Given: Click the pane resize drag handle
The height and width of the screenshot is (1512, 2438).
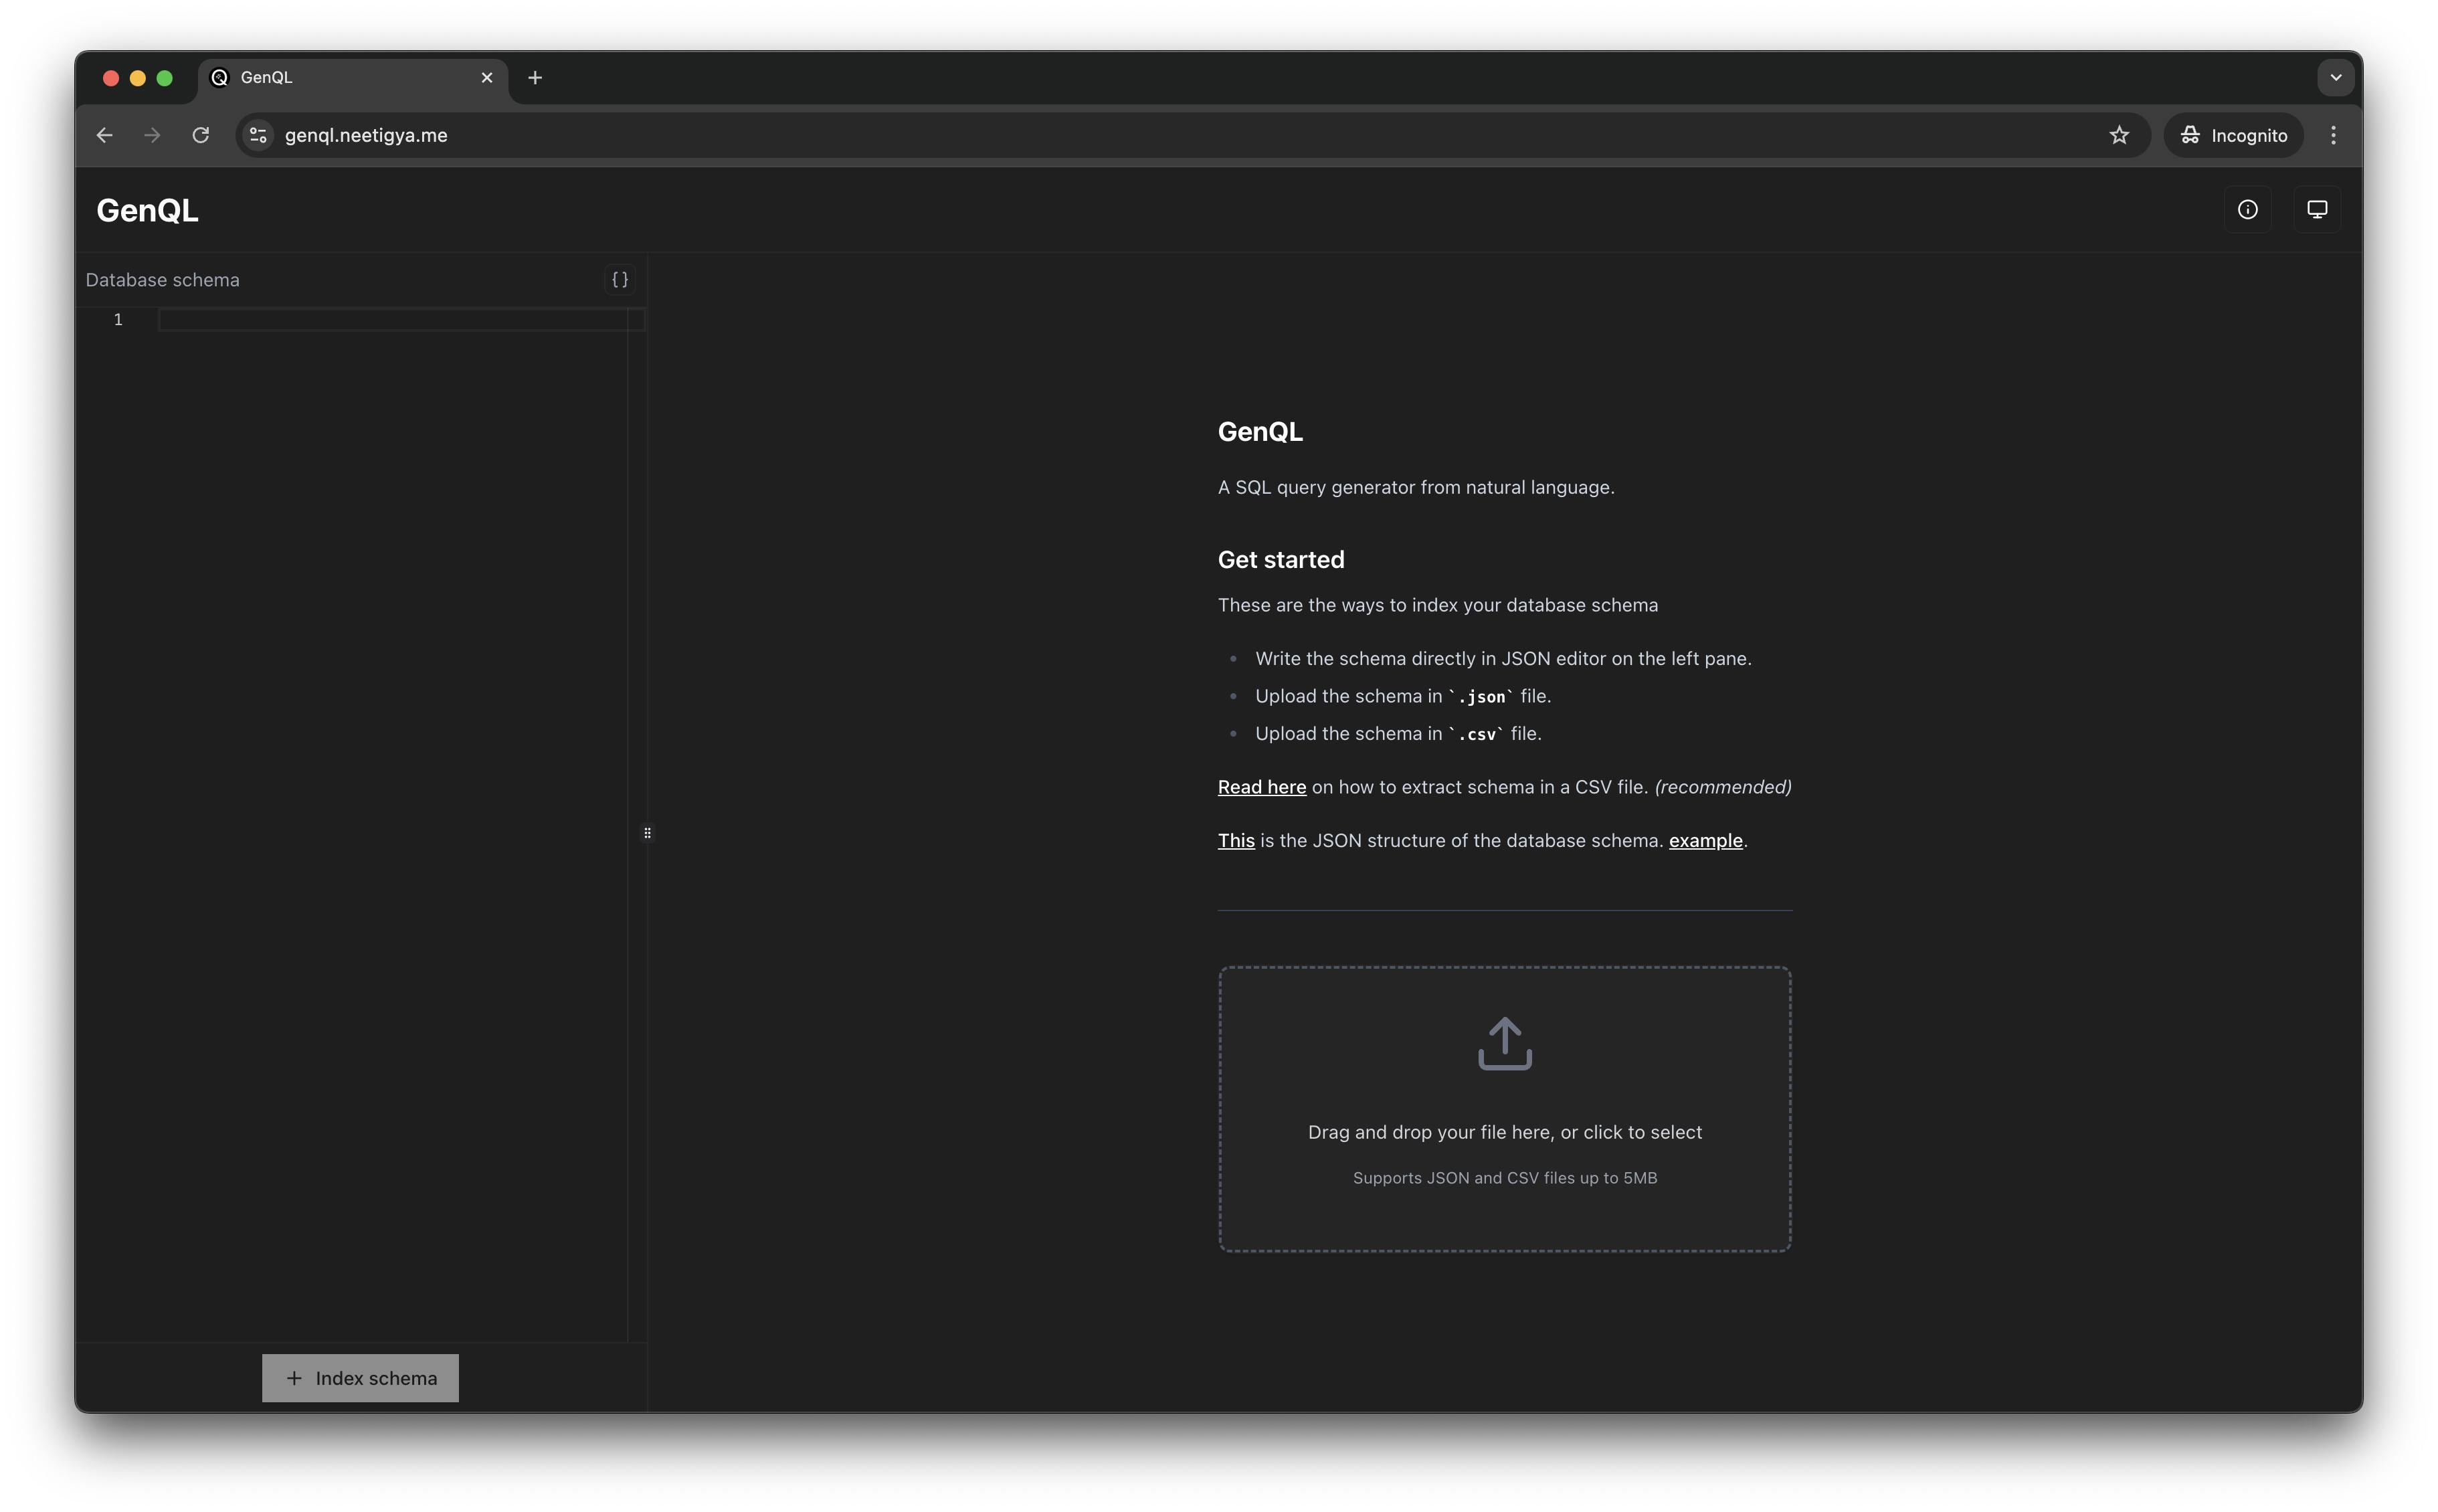Looking at the screenshot, I should coord(647,833).
